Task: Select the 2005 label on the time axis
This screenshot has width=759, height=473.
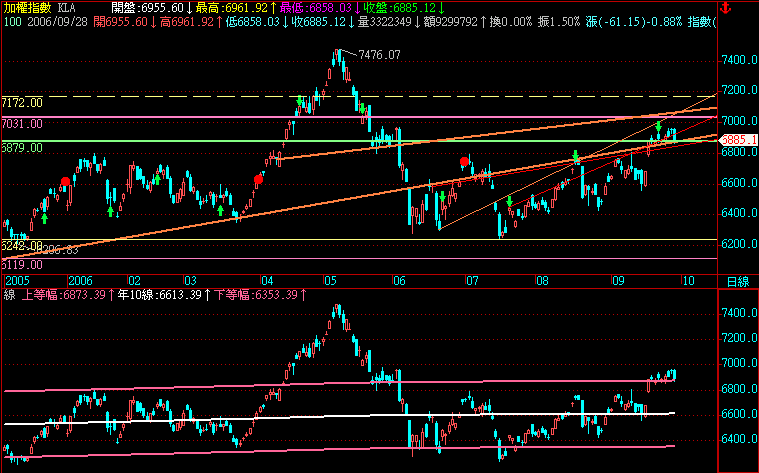Action: [14, 281]
